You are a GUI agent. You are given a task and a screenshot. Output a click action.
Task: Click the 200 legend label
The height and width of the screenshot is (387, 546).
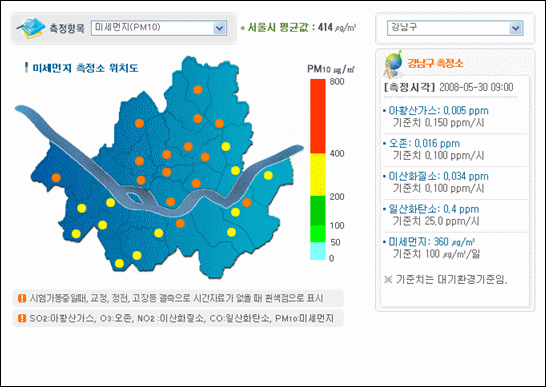click(337, 197)
